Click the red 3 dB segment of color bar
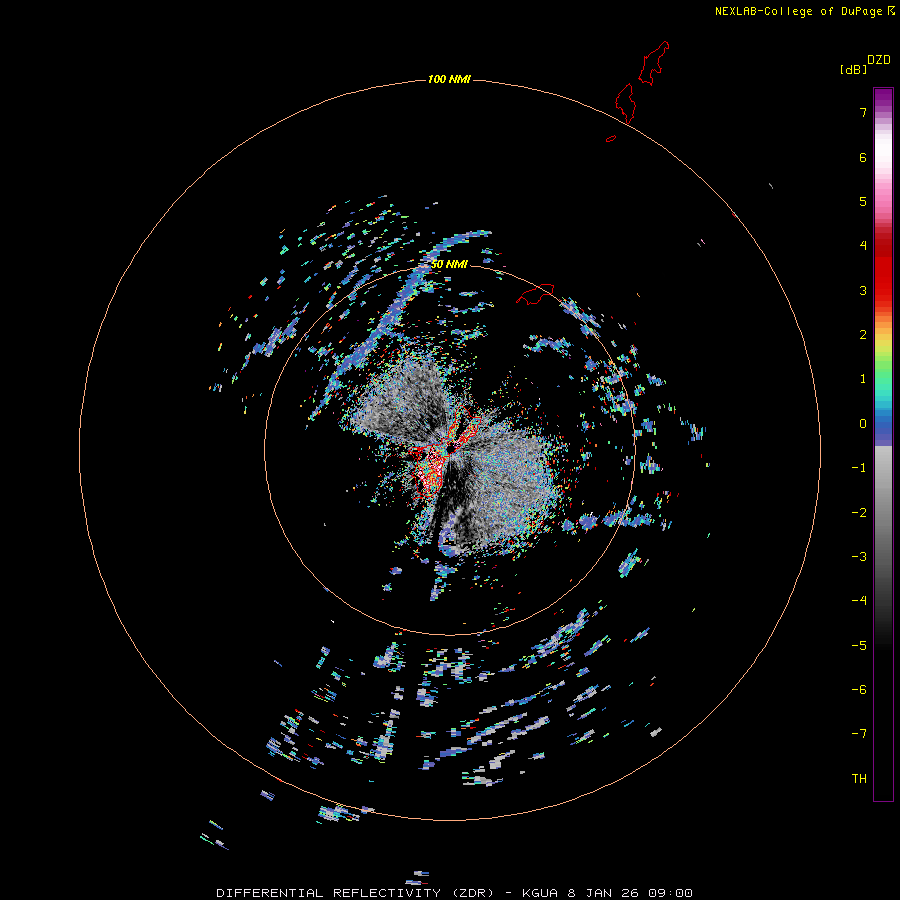This screenshot has width=900, height=900. [x=883, y=290]
